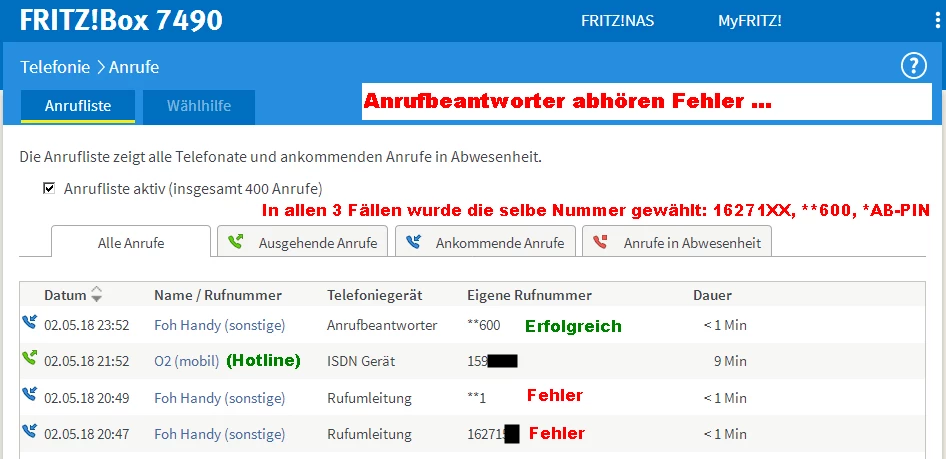Click the Dauer column header
This screenshot has height=459, width=946.
(712, 295)
